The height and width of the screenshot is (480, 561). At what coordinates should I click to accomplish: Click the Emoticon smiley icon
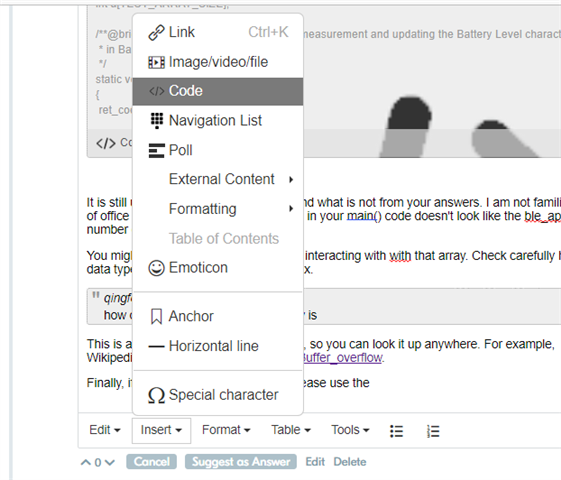point(156,268)
